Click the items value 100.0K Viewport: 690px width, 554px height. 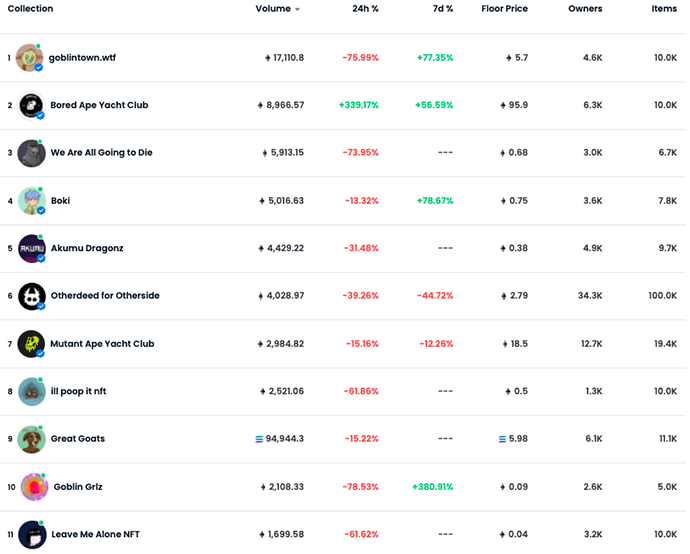(663, 296)
